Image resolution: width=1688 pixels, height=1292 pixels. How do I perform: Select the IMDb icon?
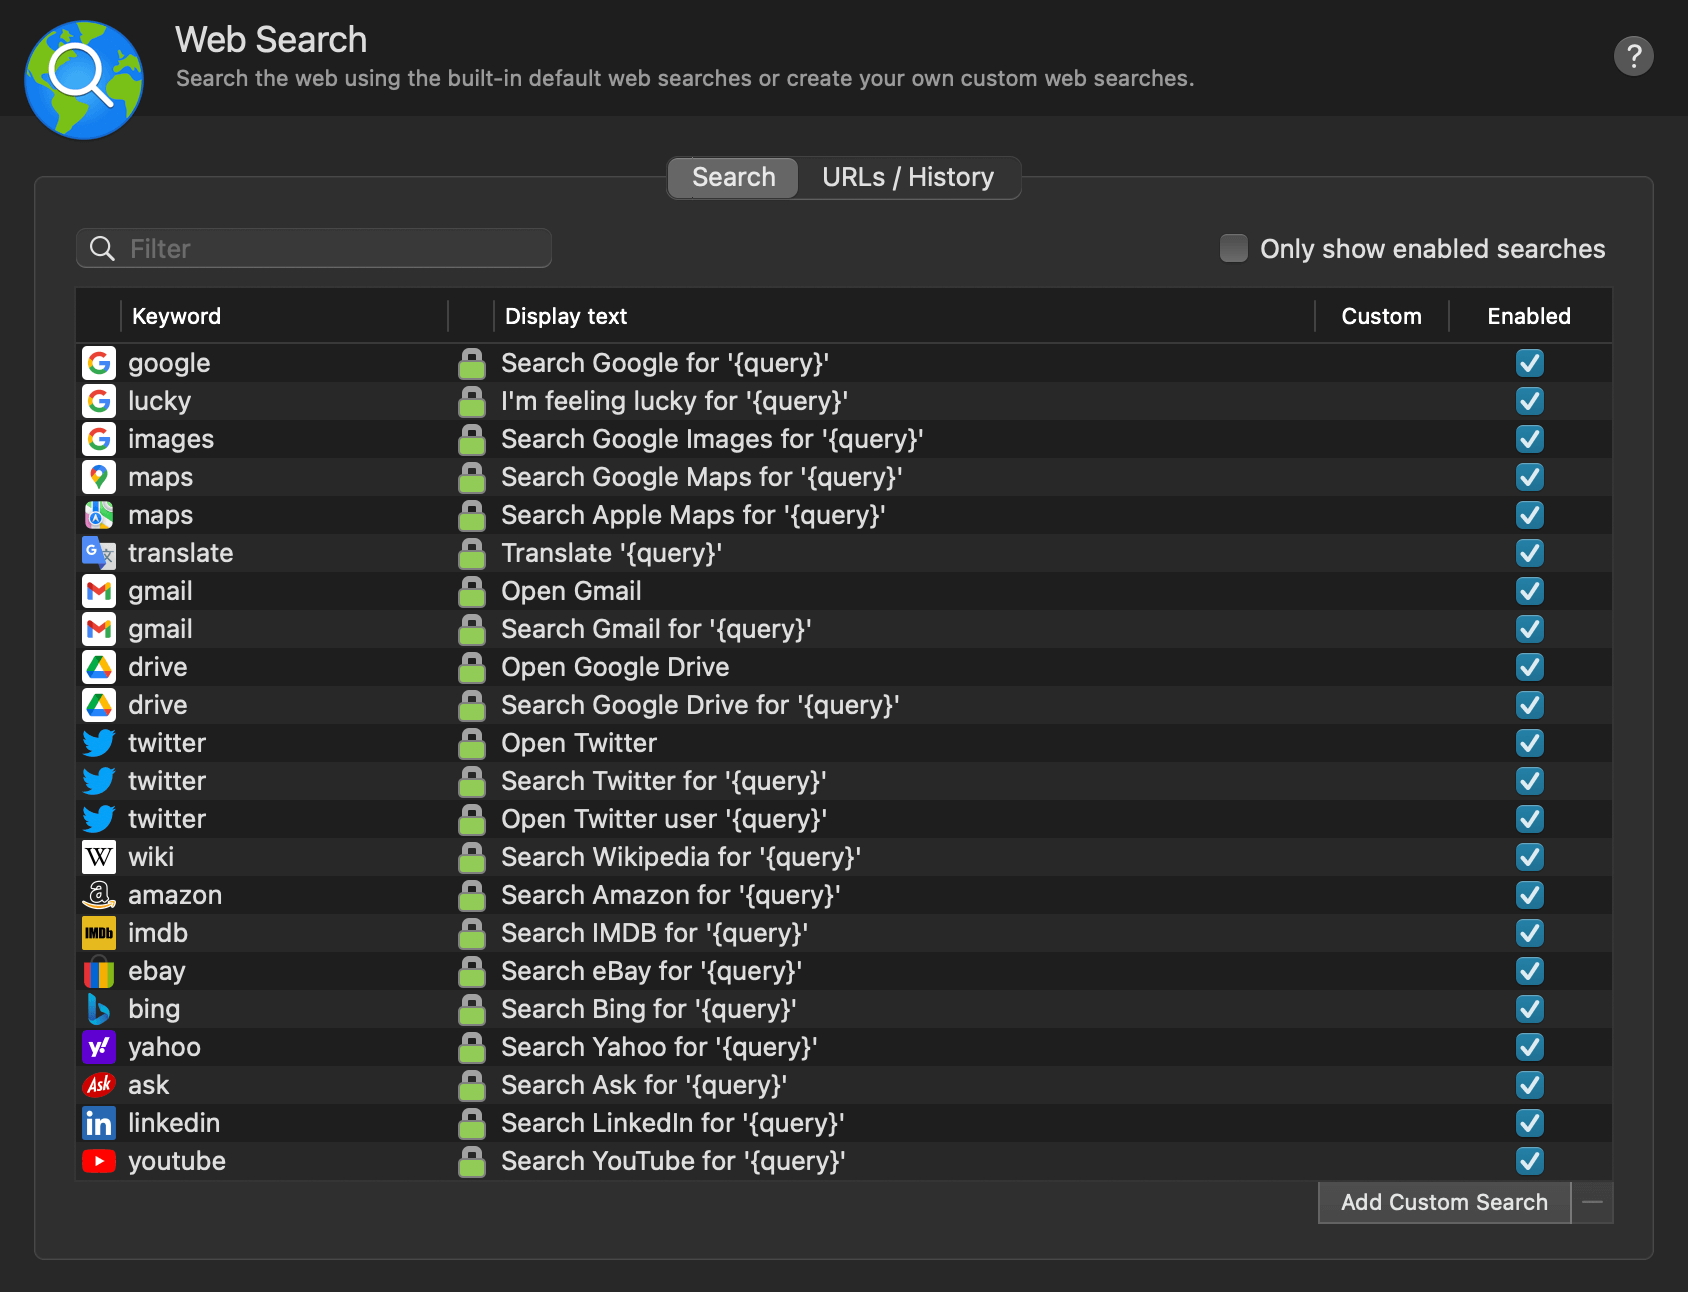pos(98,933)
